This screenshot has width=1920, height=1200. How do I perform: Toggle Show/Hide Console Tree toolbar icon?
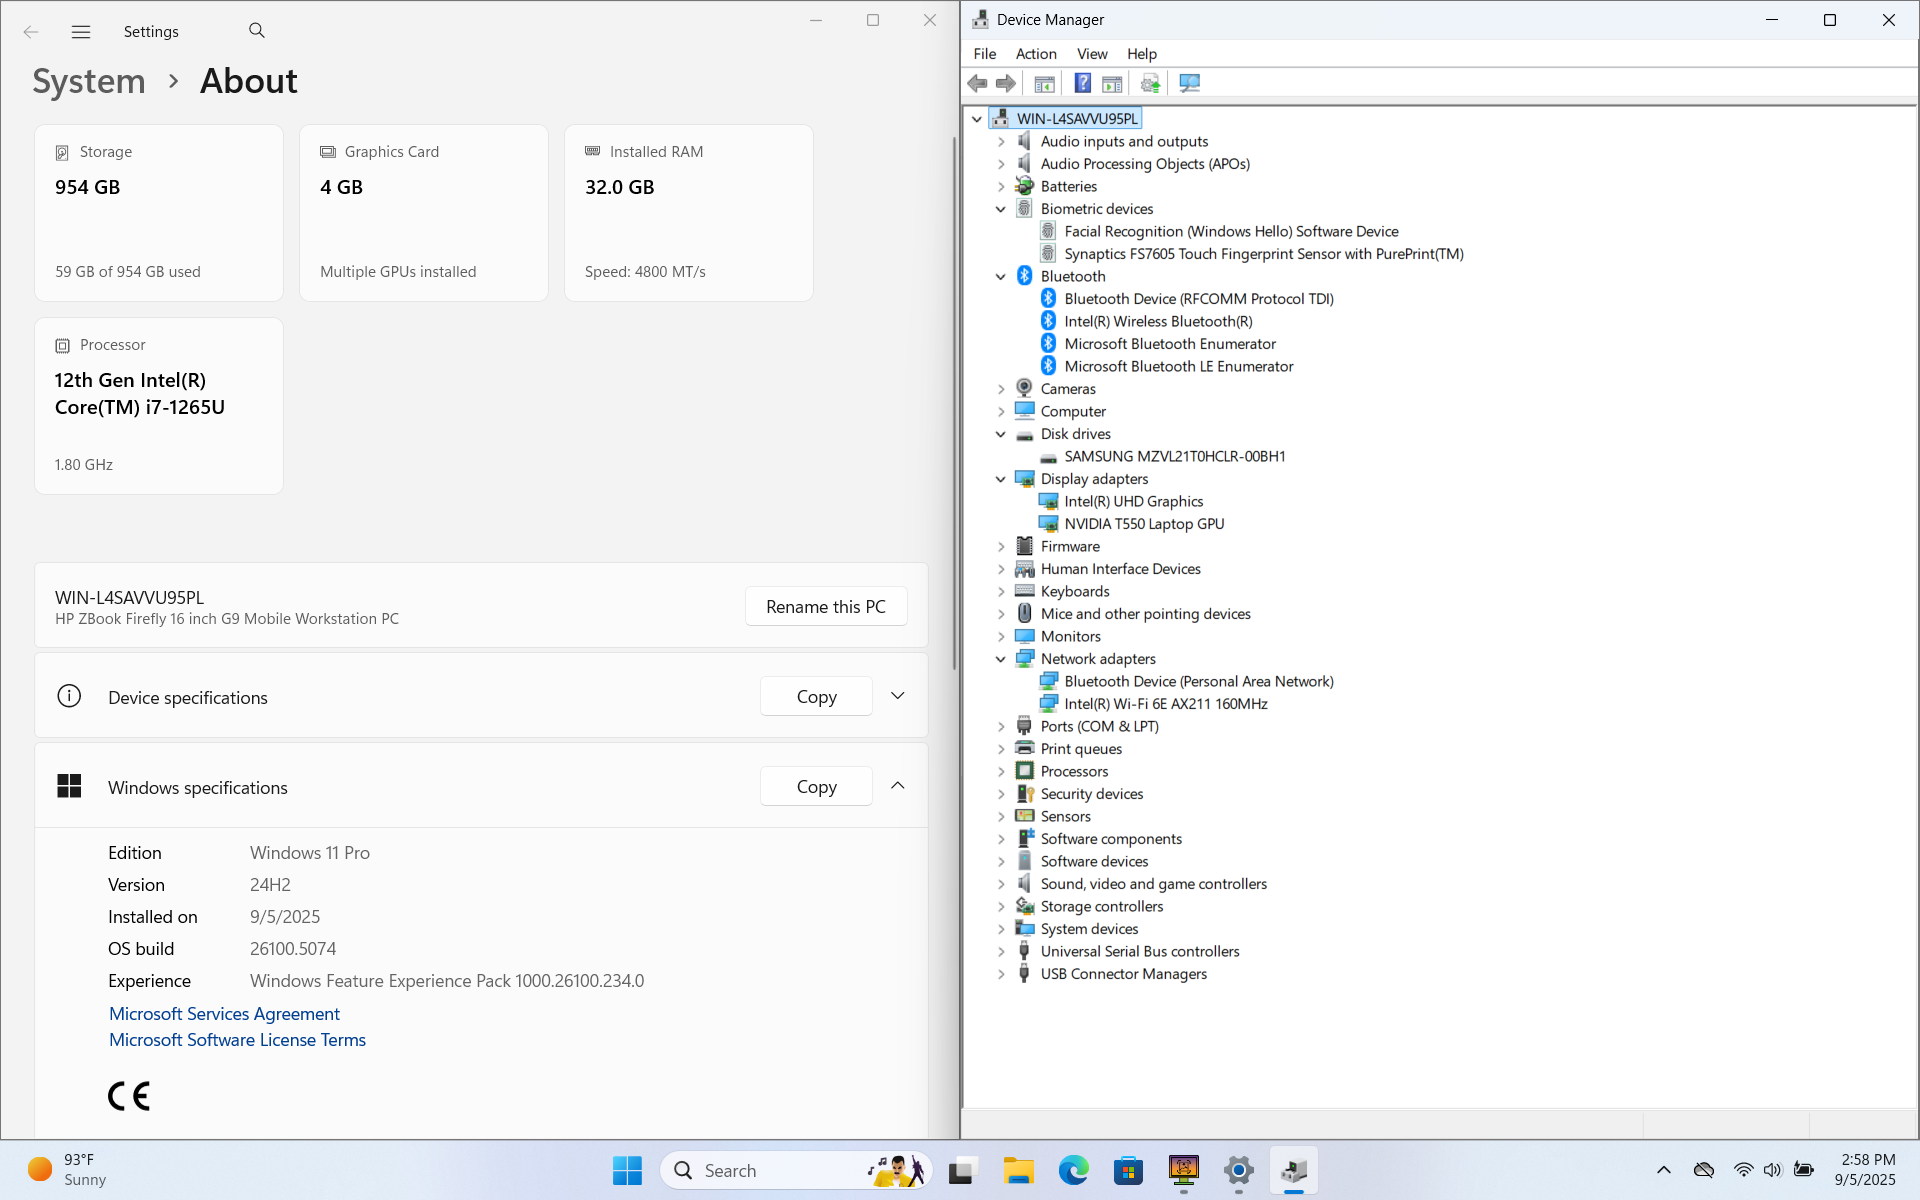click(1044, 83)
